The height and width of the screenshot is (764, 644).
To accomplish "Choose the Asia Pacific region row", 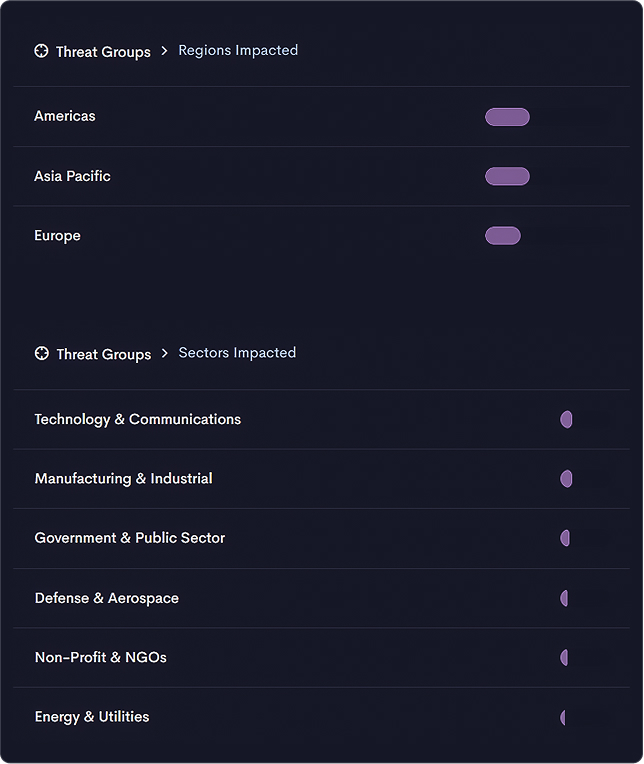I will click(322, 176).
